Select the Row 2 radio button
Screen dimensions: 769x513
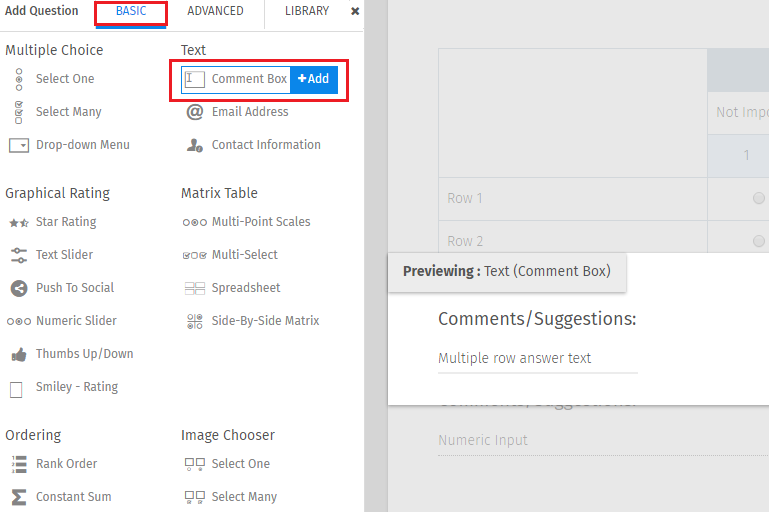coord(759,241)
